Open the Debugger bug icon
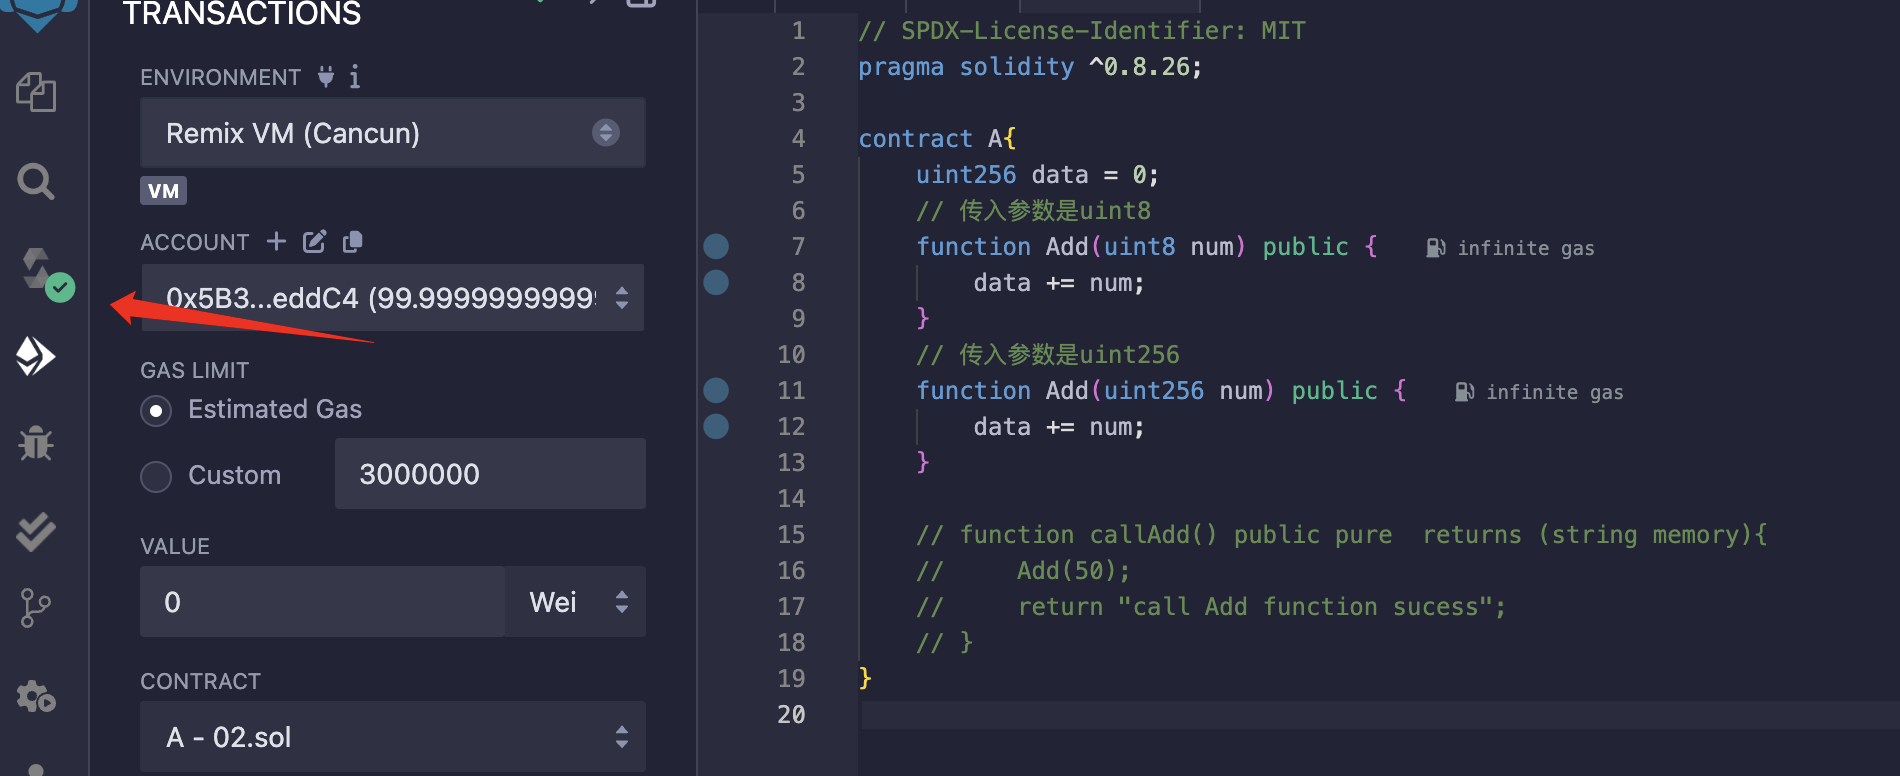 pos(36,443)
